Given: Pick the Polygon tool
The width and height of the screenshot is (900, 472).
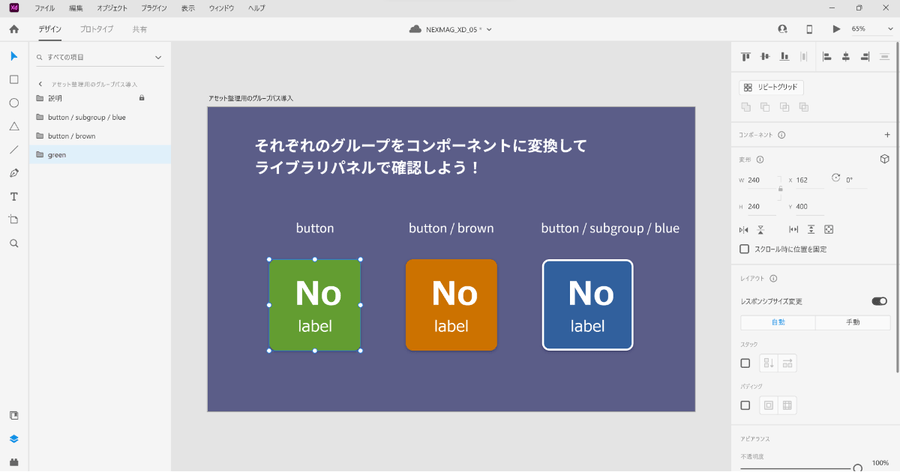Looking at the screenshot, I should click(x=14, y=127).
